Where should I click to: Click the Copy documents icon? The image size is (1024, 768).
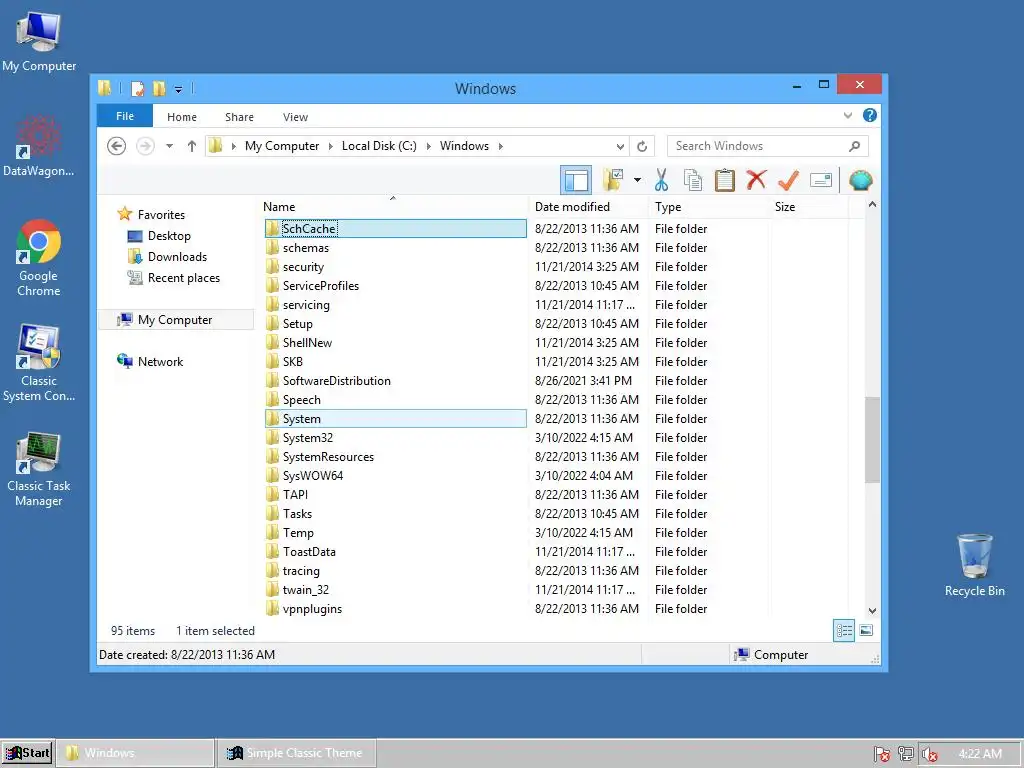pos(693,180)
